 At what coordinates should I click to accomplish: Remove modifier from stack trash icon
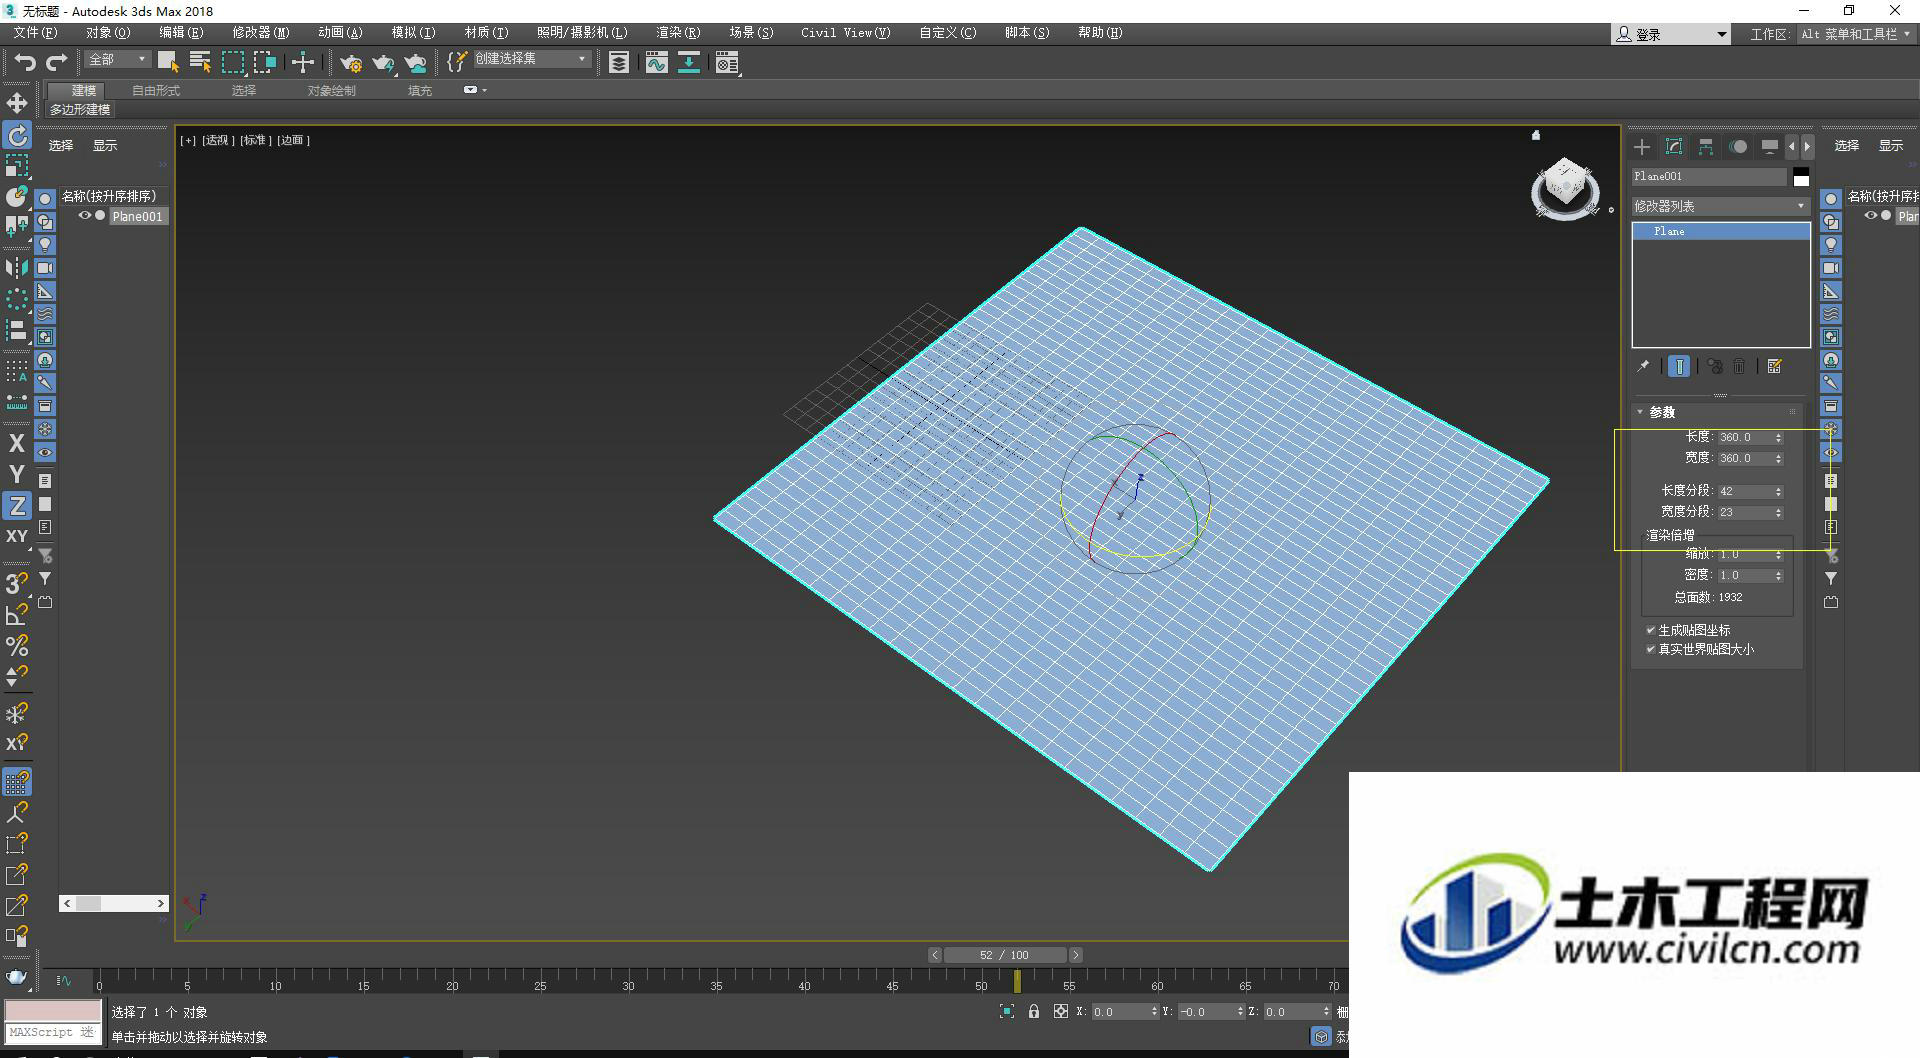pos(1739,367)
